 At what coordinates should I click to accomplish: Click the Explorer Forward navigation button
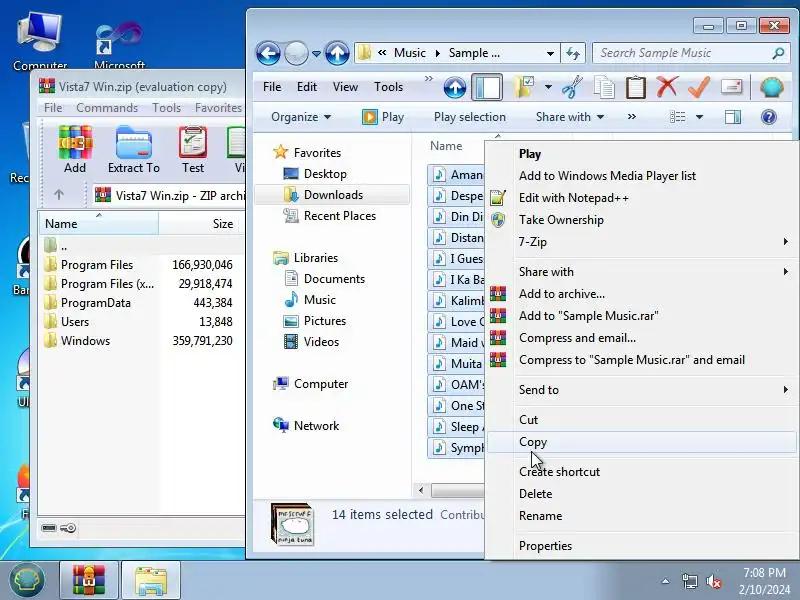tap(296, 53)
